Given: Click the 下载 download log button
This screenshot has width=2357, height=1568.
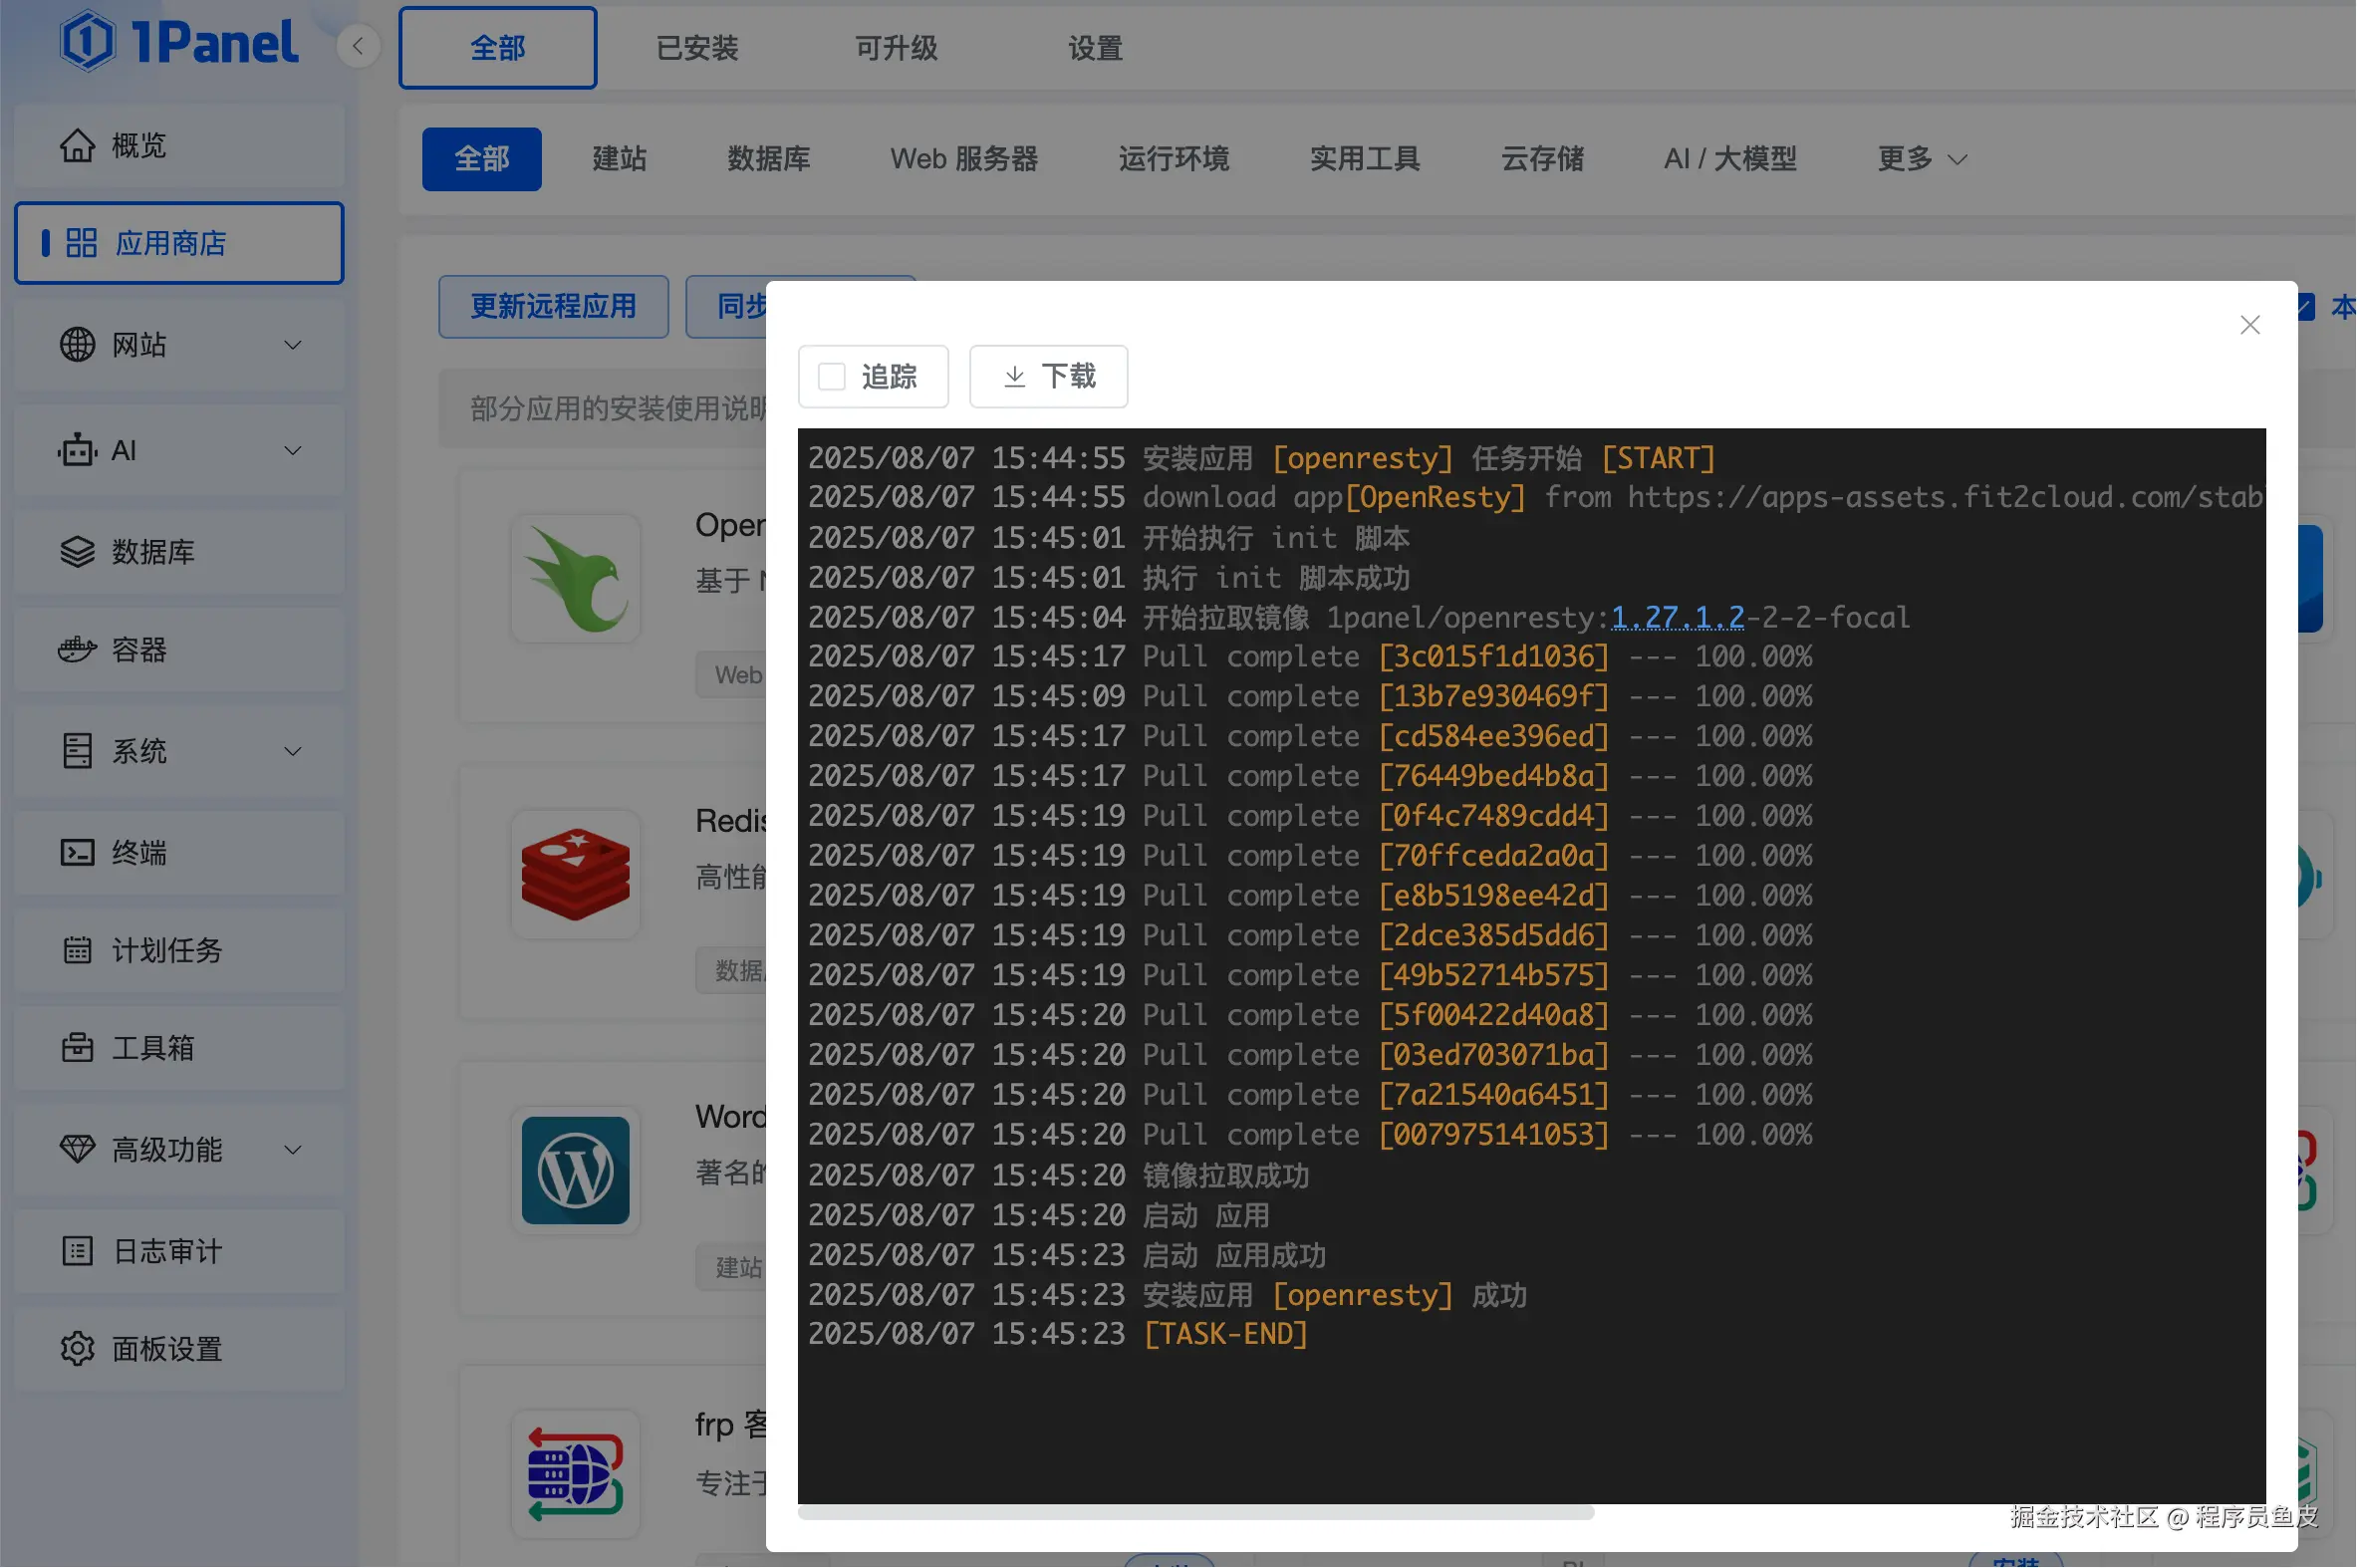Looking at the screenshot, I should click(1049, 377).
